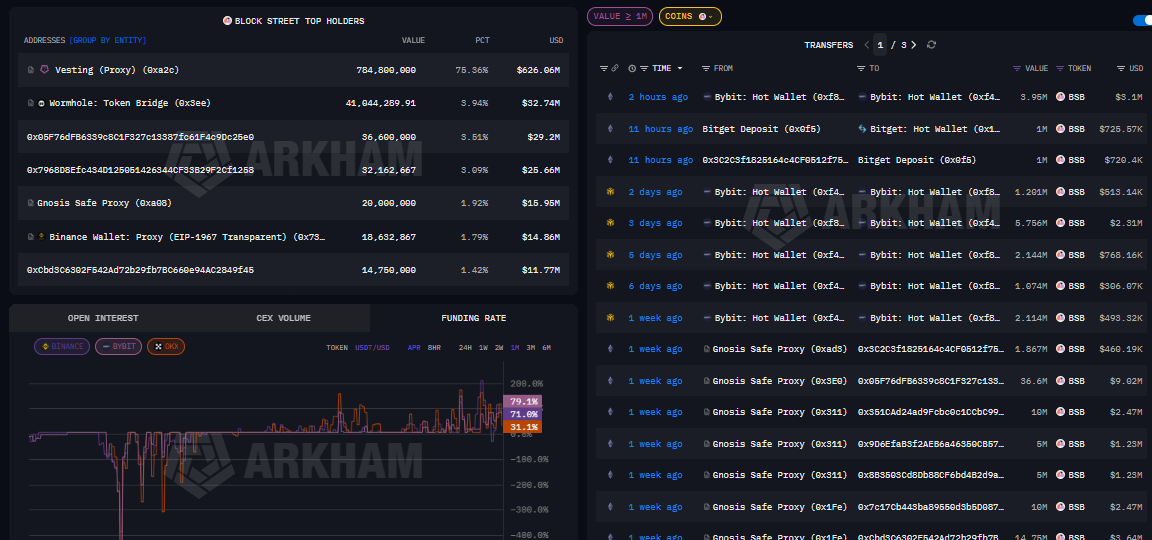1152x540 pixels.
Task: Click the Binance logo in Binance Wallet Proxy row
Action: 41,237
